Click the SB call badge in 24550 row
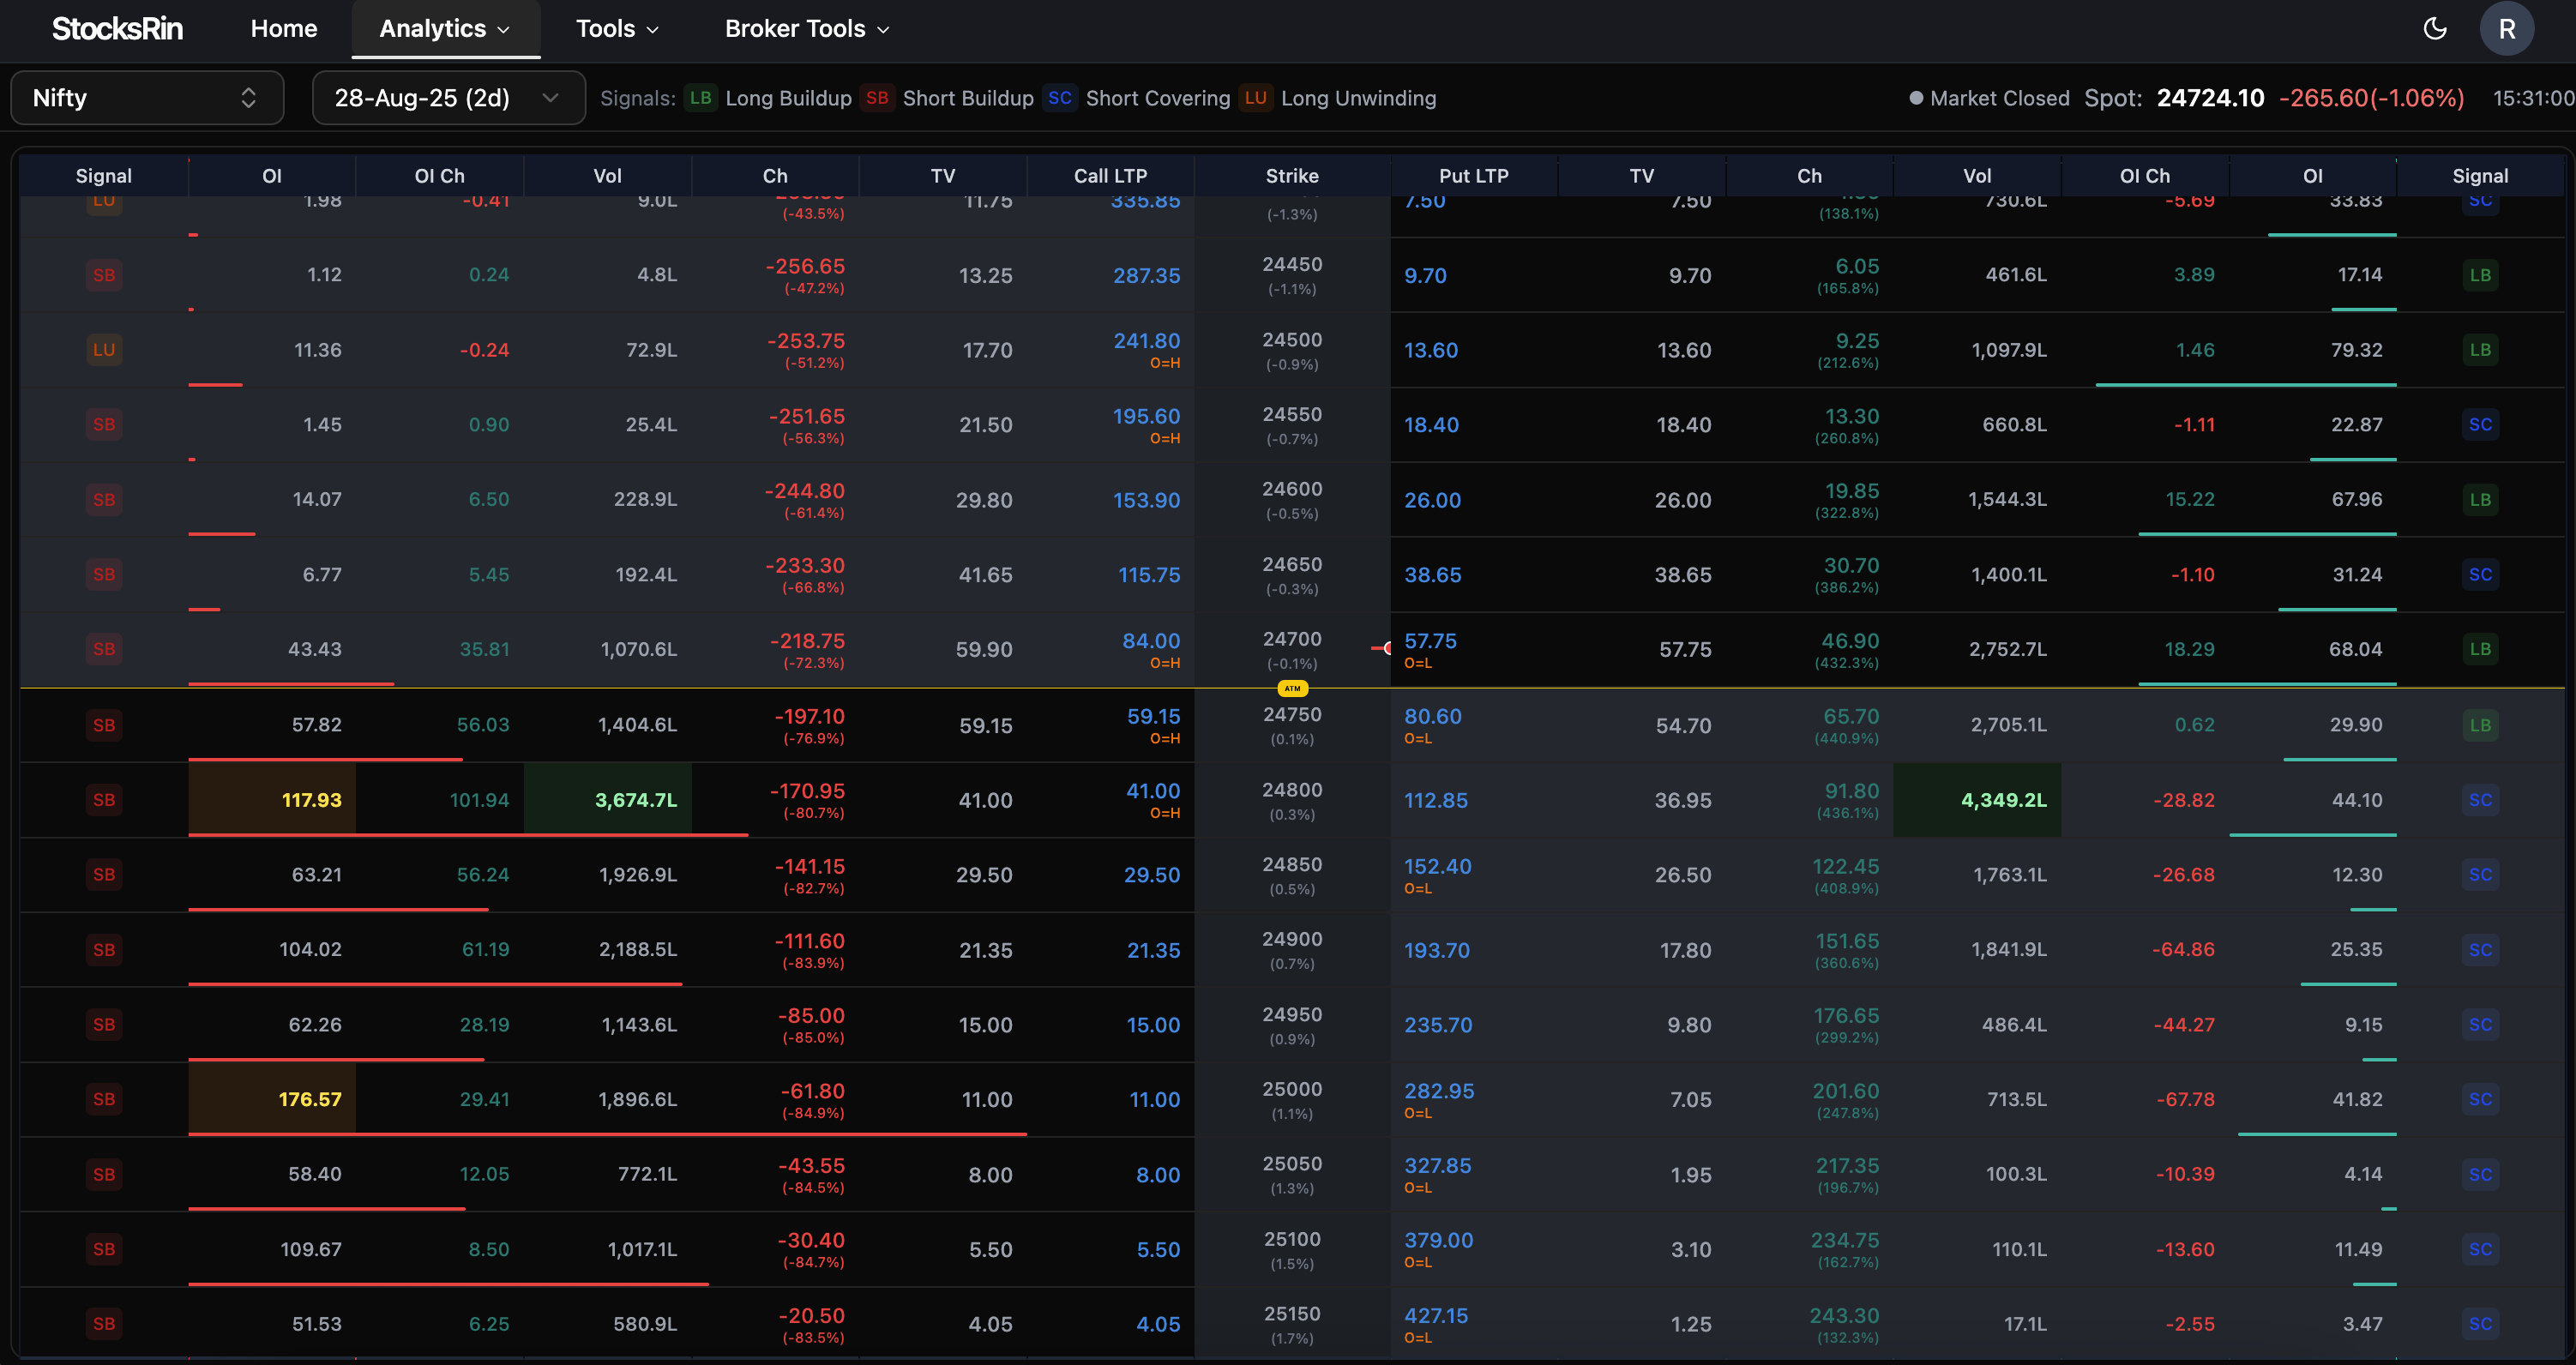Screen dimensions: 2576x1365 [x=104, y=424]
